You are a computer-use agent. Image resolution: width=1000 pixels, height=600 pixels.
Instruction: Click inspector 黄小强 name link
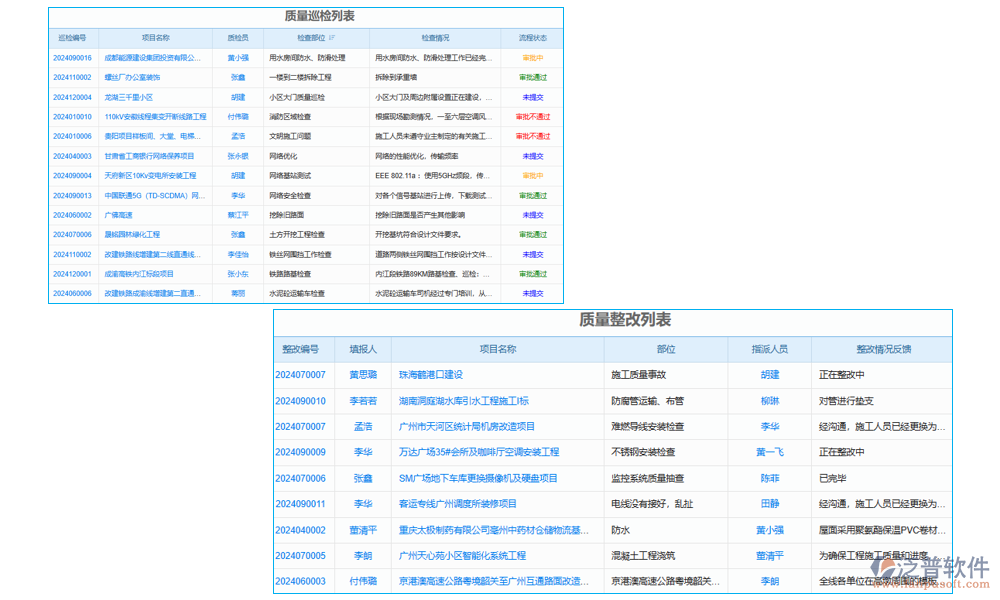coord(238,57)
